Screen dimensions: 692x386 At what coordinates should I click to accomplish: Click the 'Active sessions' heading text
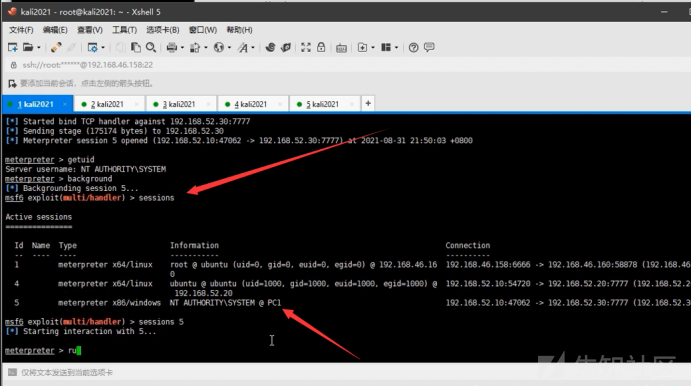(38, 217)
